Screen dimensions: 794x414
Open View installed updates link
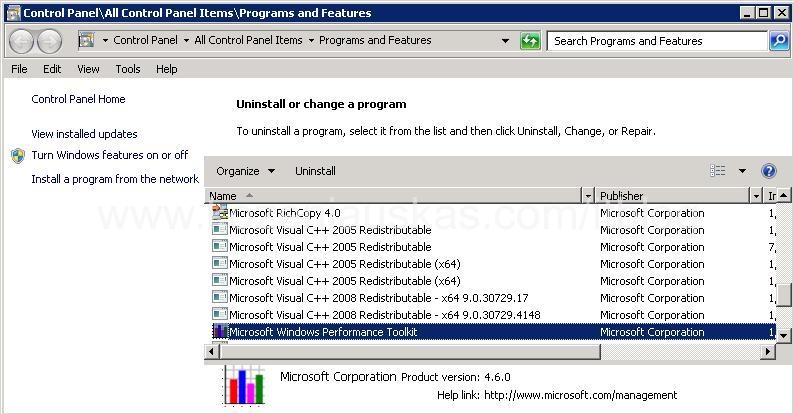[84, 134]
